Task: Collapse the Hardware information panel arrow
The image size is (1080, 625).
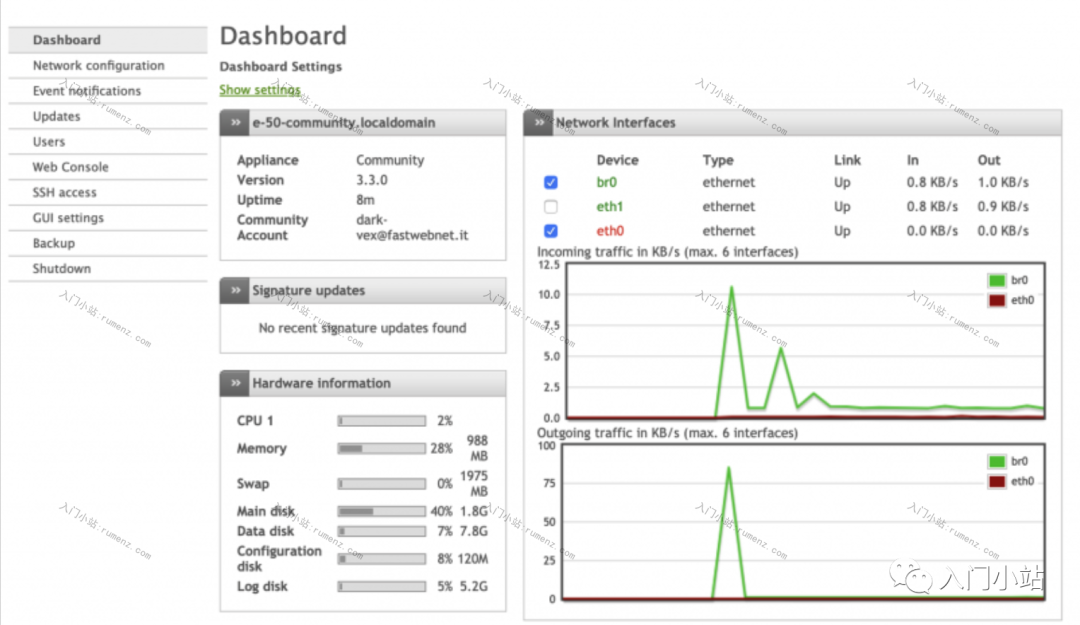Action: point(235,383)
